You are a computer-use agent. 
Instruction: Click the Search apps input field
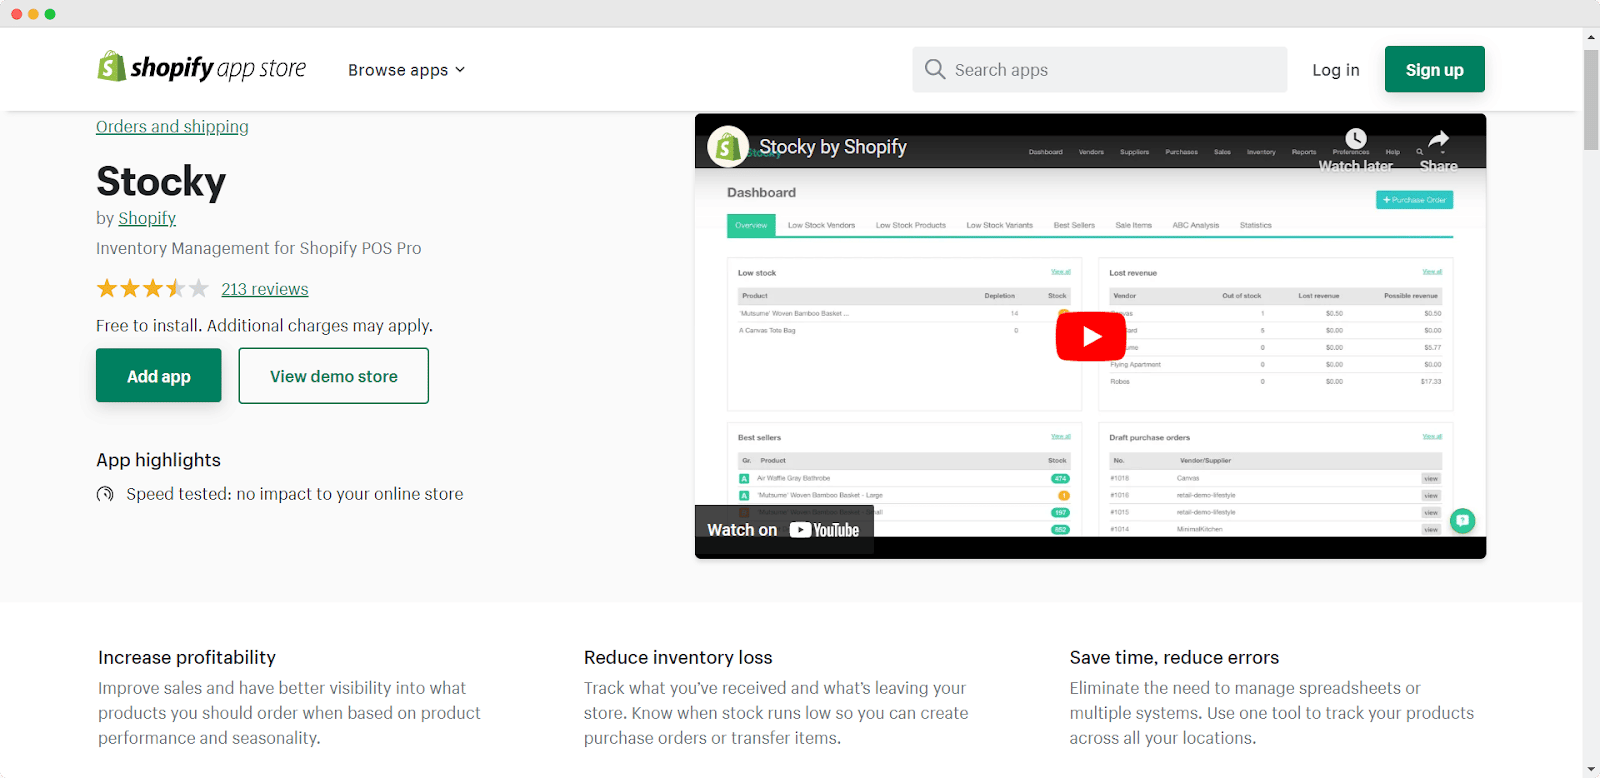click(x=1099, y=69)
